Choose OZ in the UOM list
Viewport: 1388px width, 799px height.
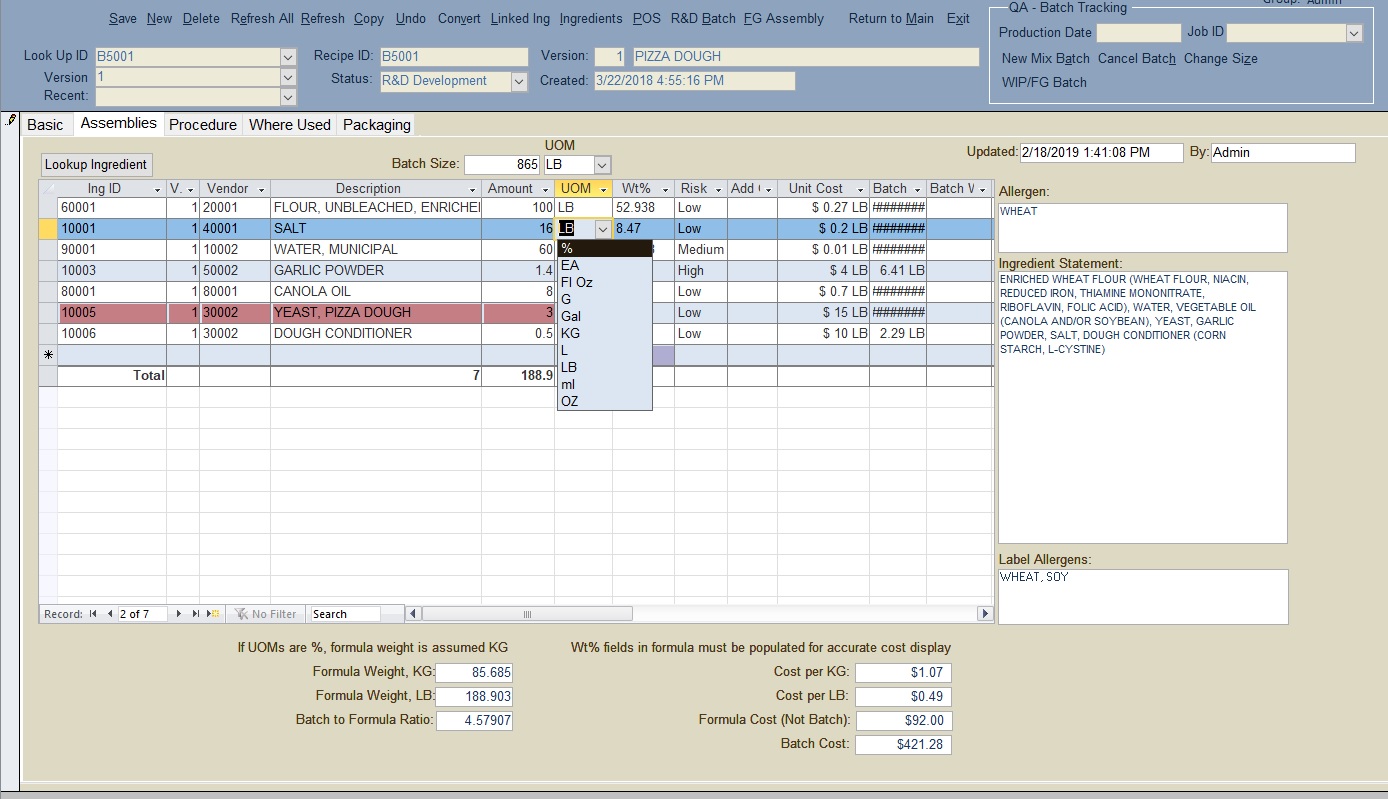(x=604, y=401)
